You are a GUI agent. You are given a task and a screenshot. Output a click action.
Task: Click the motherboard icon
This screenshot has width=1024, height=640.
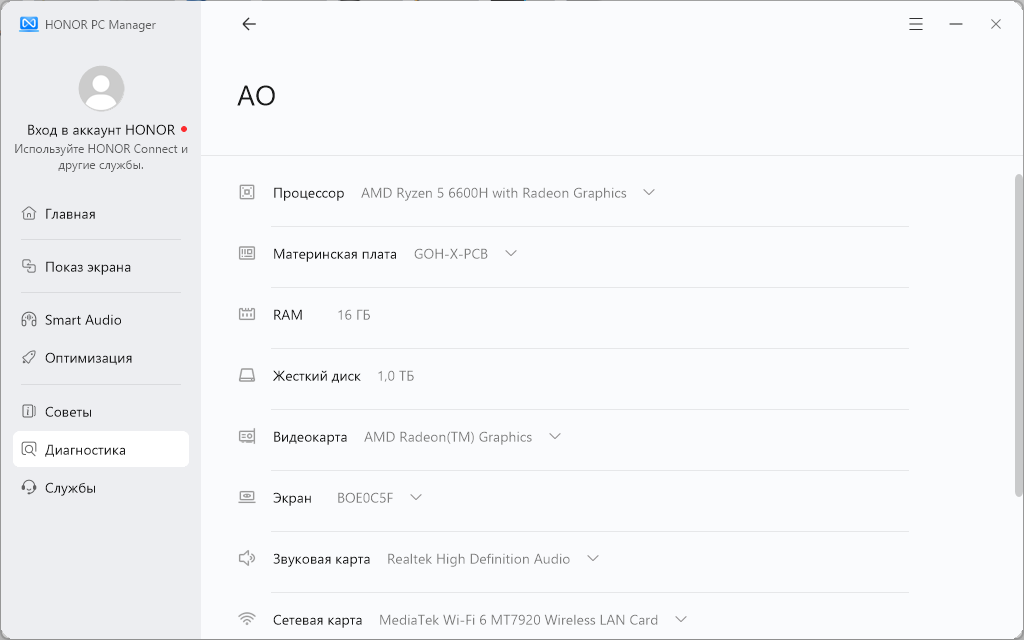click(x=247, y=254)
